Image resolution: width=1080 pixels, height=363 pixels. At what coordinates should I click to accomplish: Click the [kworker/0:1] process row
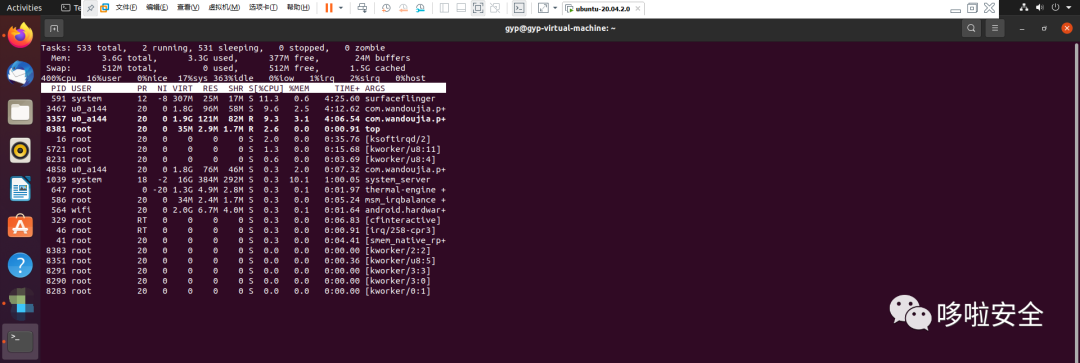click(243, 291)
